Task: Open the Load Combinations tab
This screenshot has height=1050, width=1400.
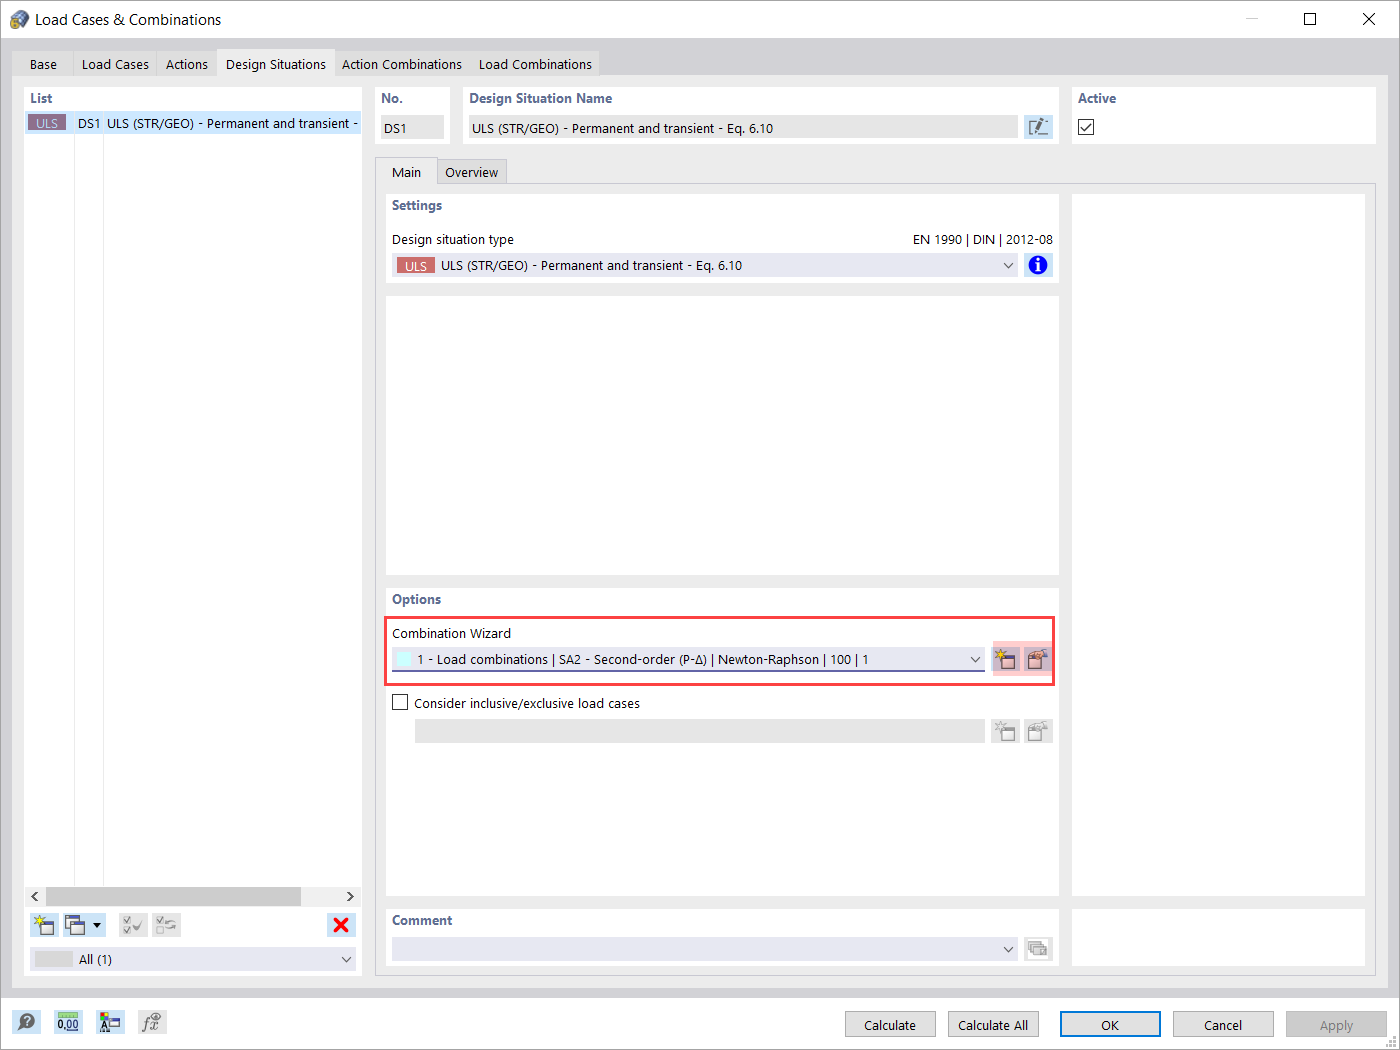Action: coord(535,64)
